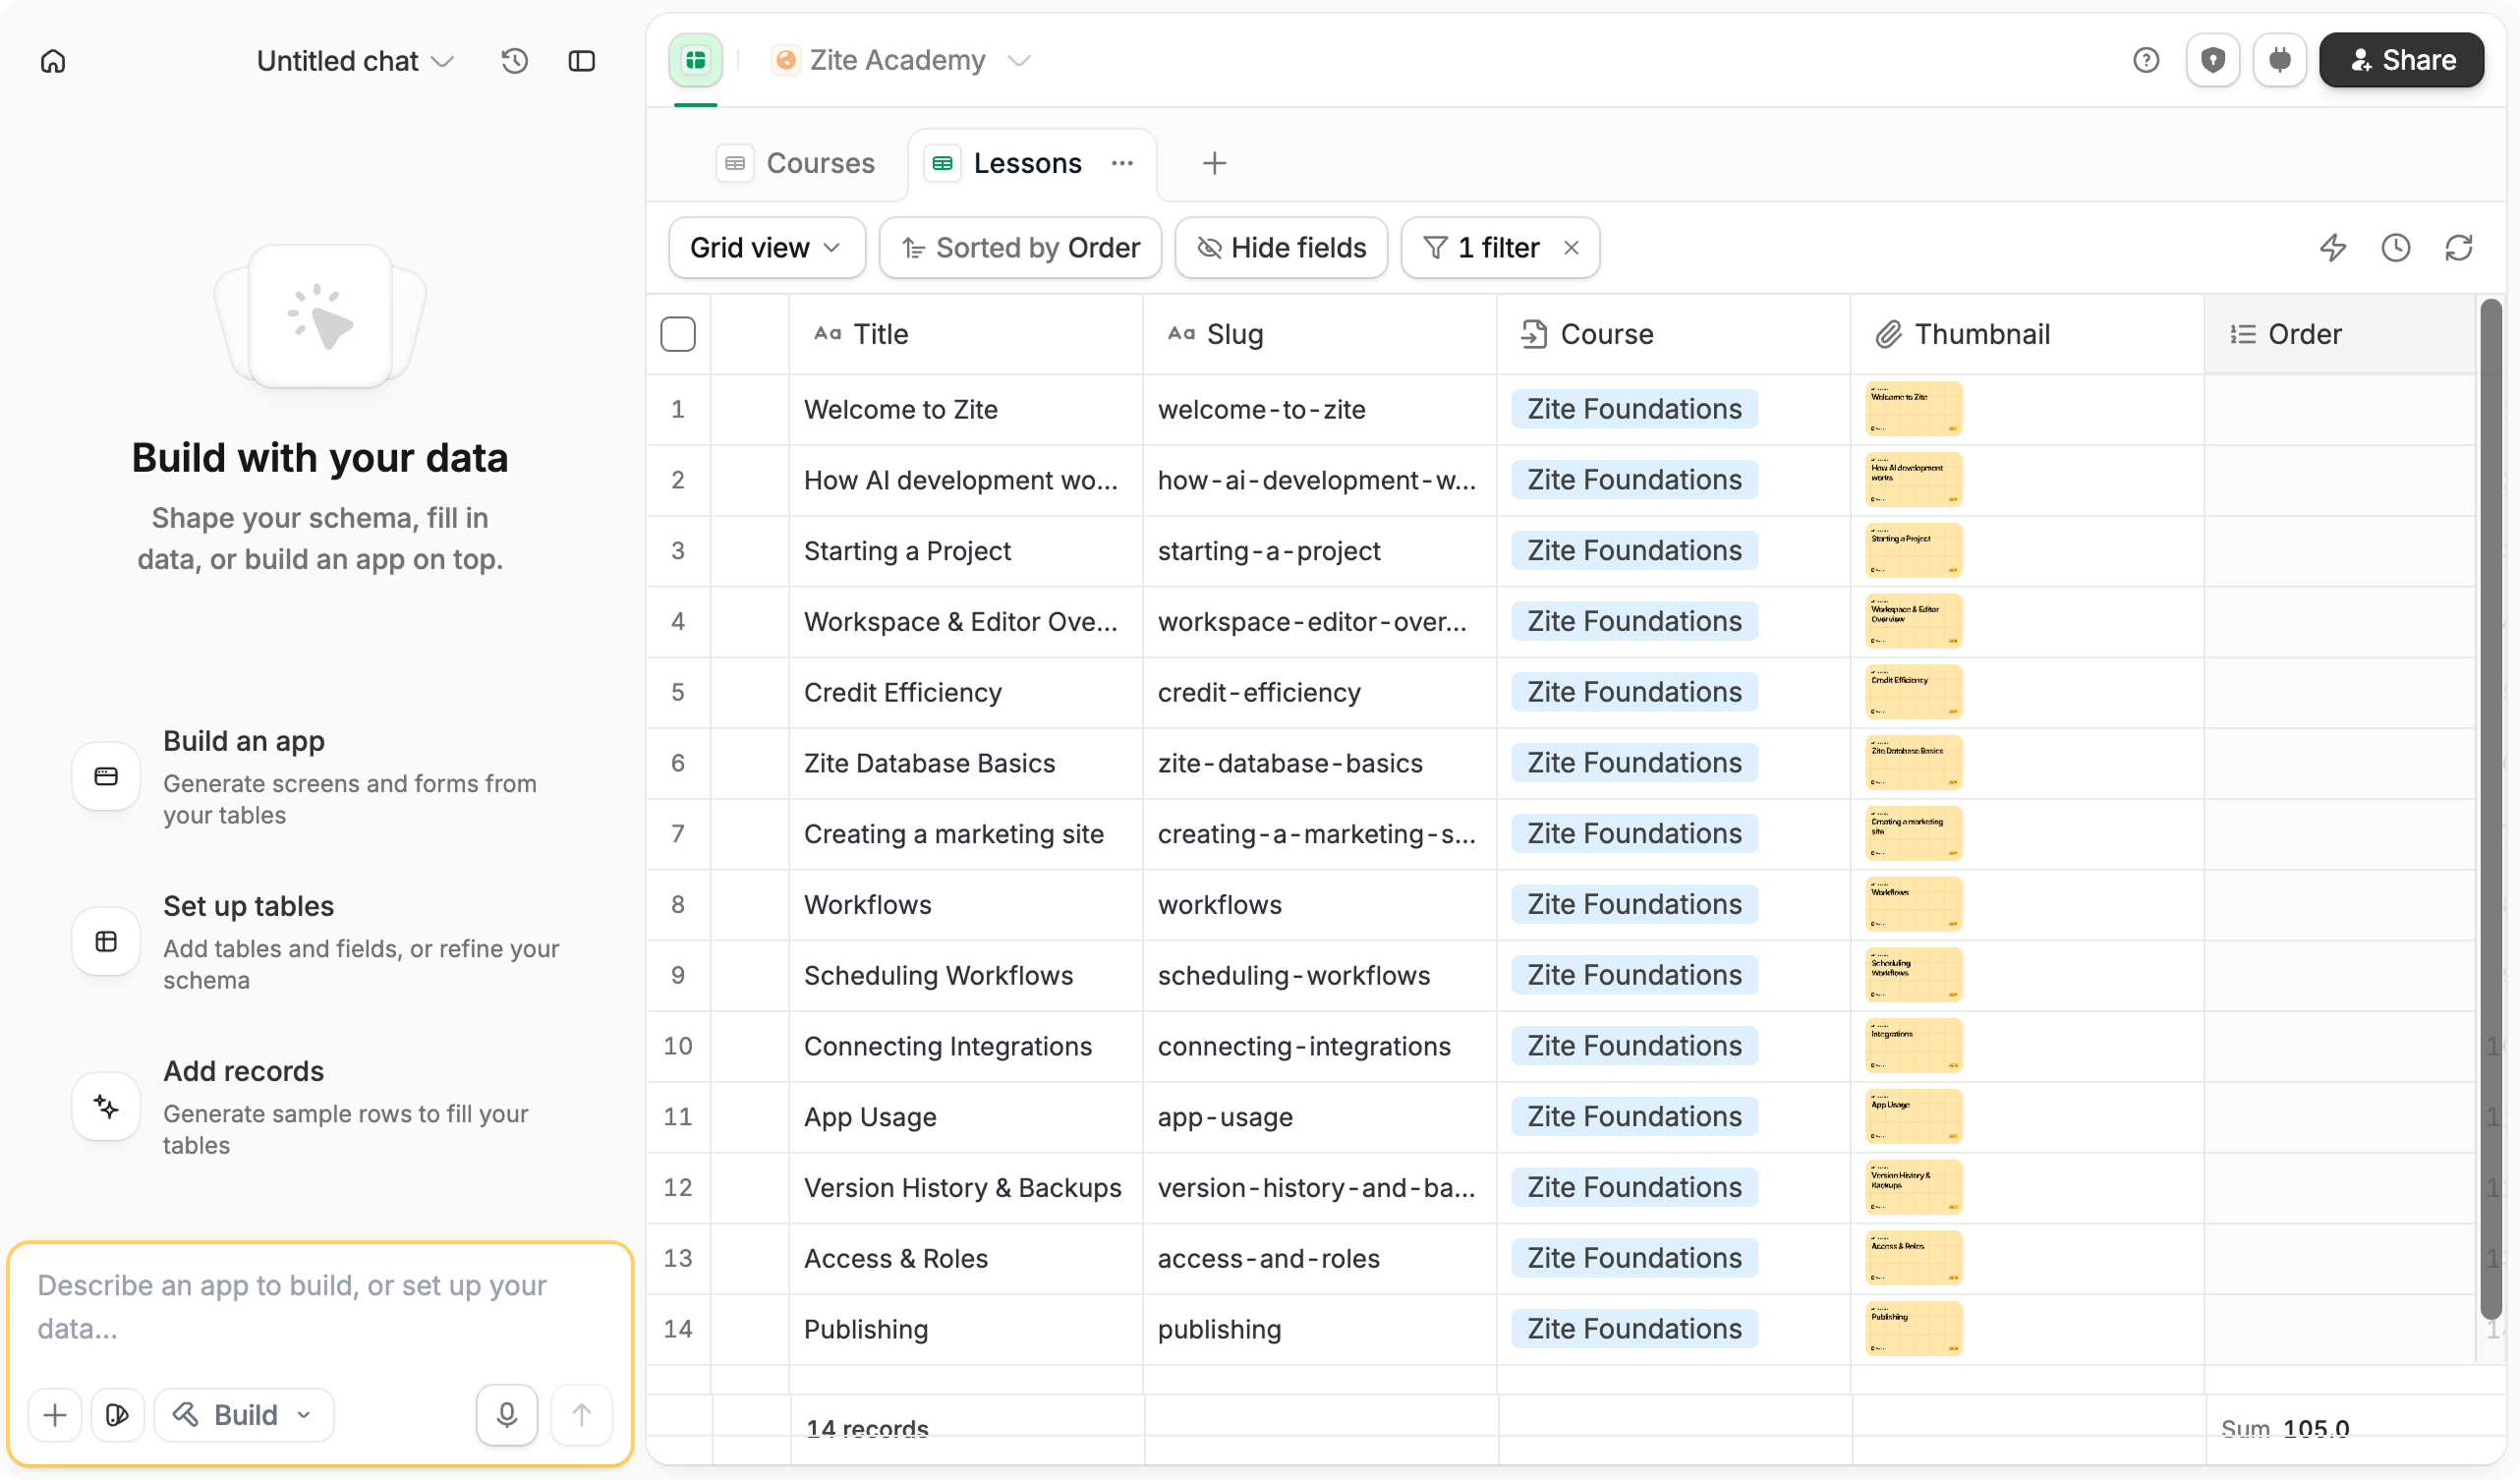Select the 'app-usage' slug cell
This screenshot has width=2520, height=1480.
coord(1320,1117)
